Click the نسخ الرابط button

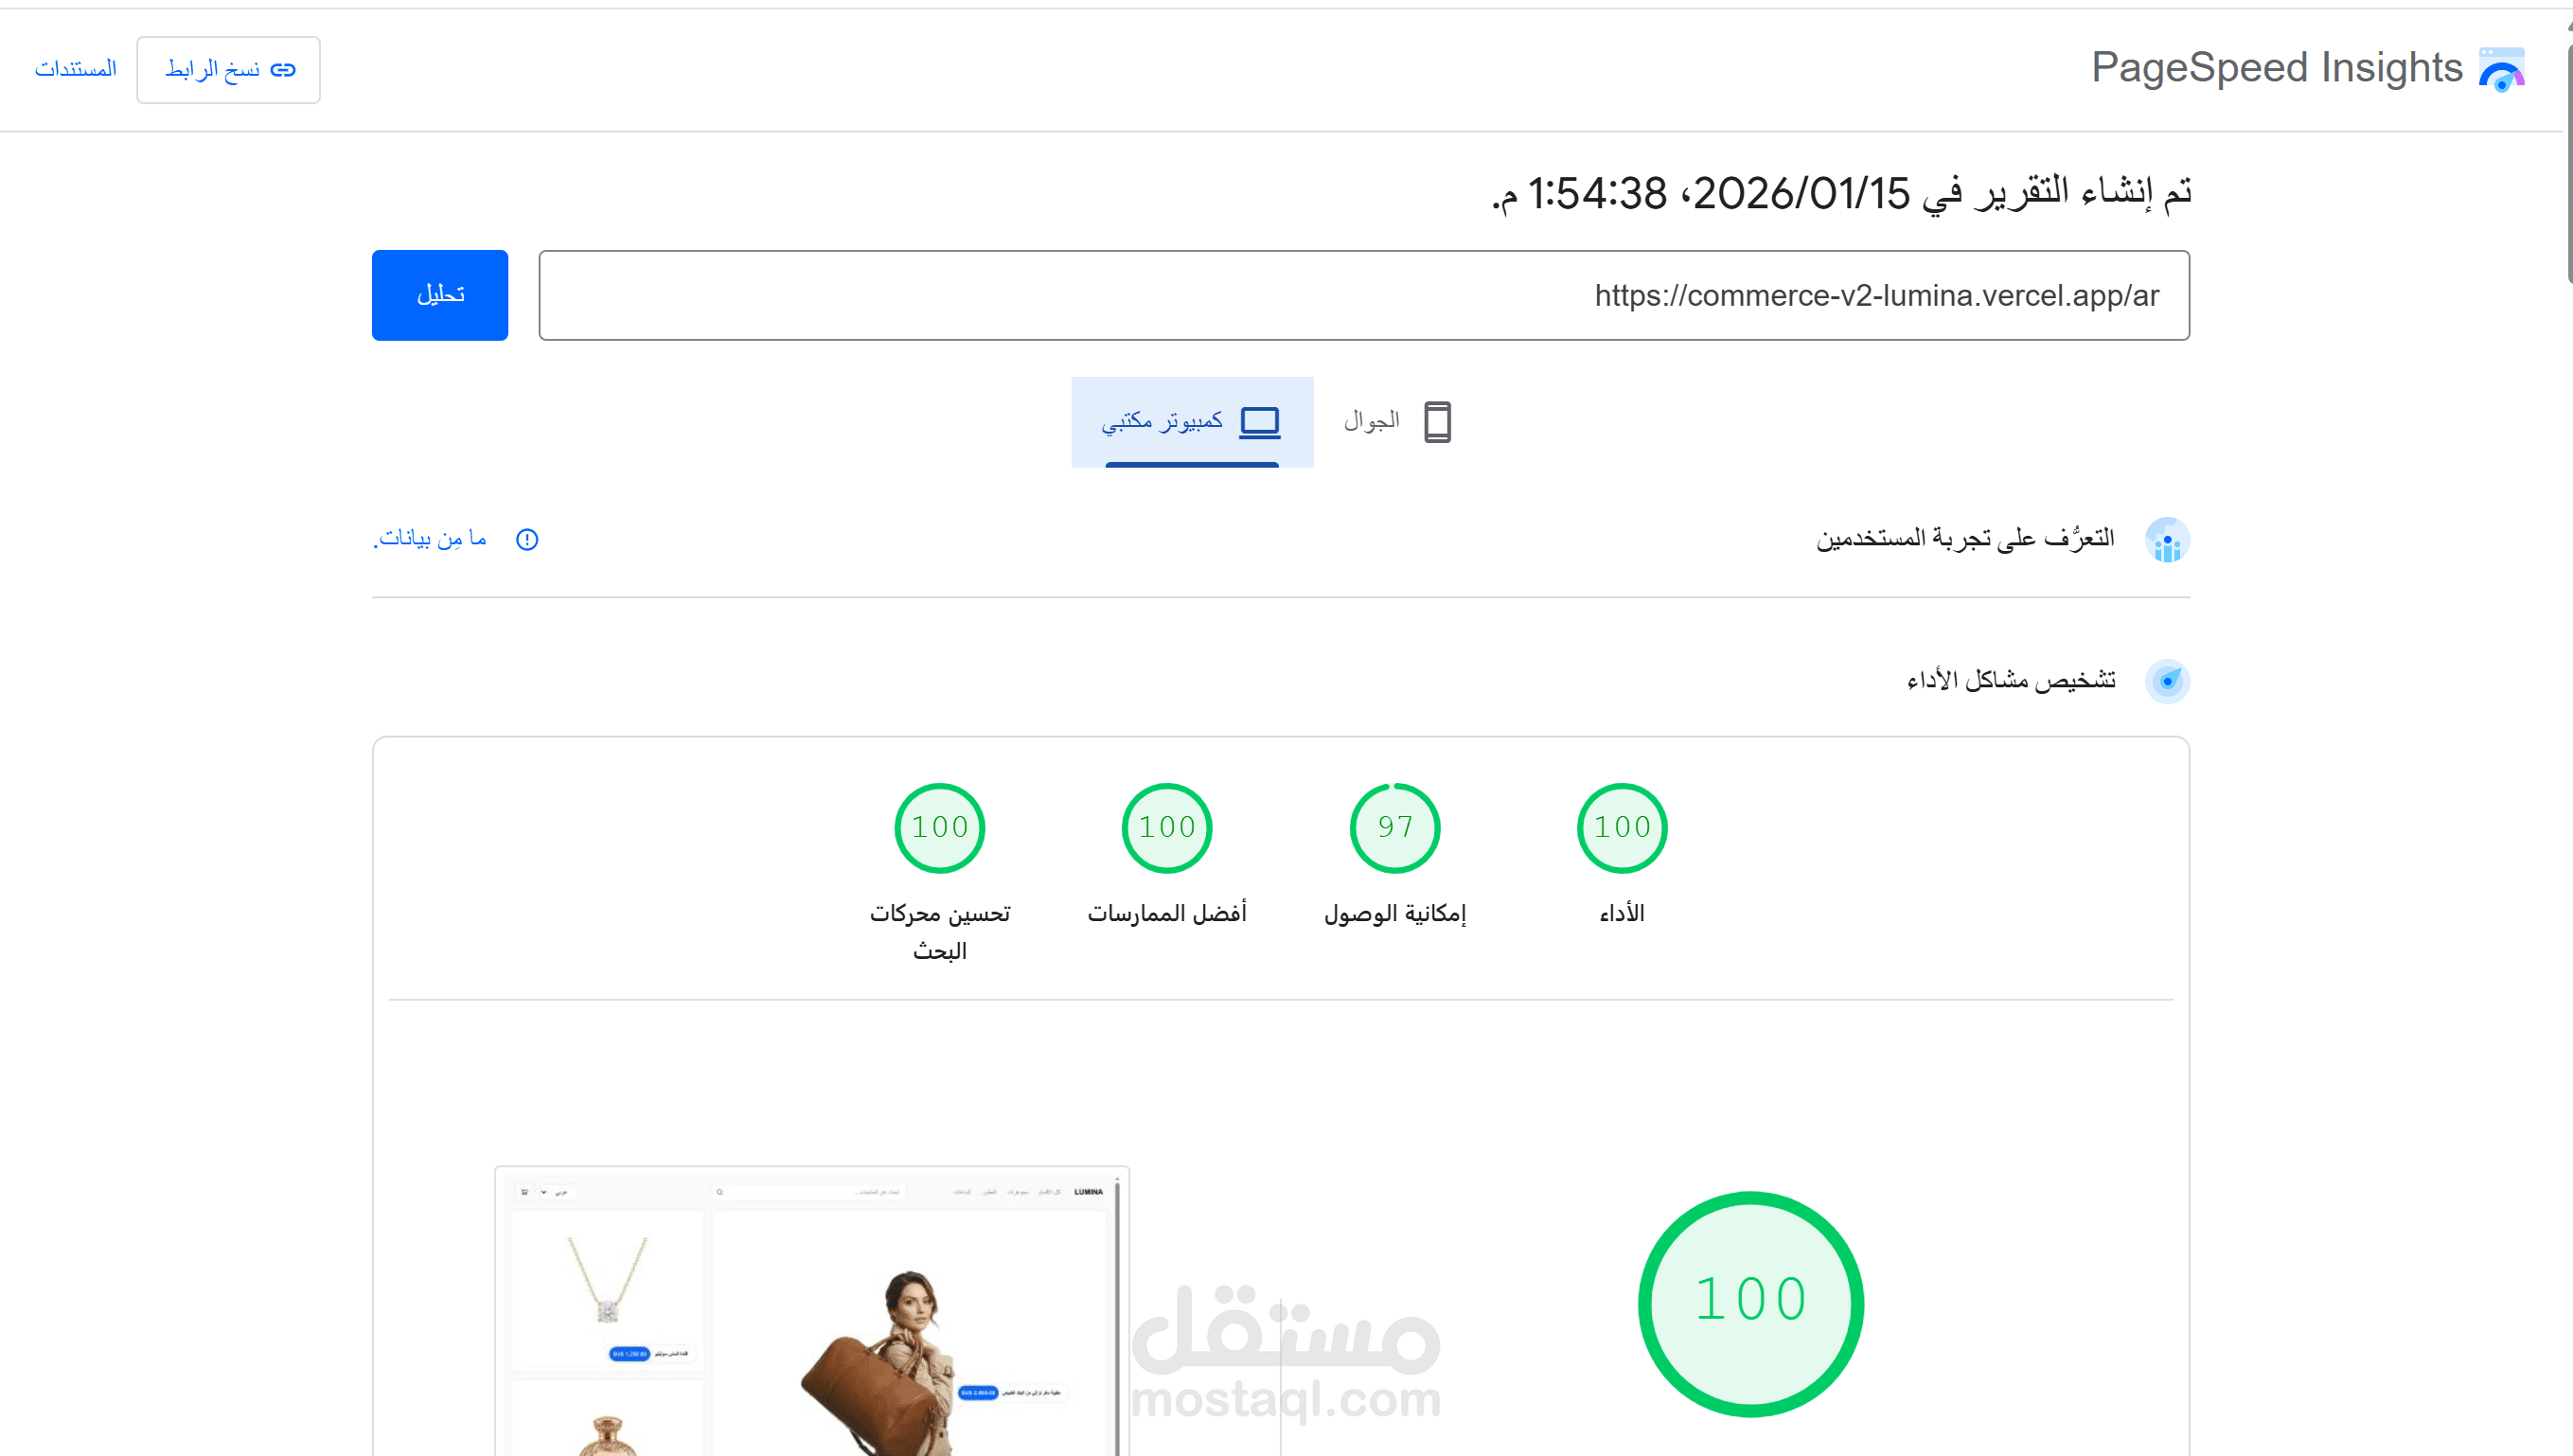tap(228, 69)
